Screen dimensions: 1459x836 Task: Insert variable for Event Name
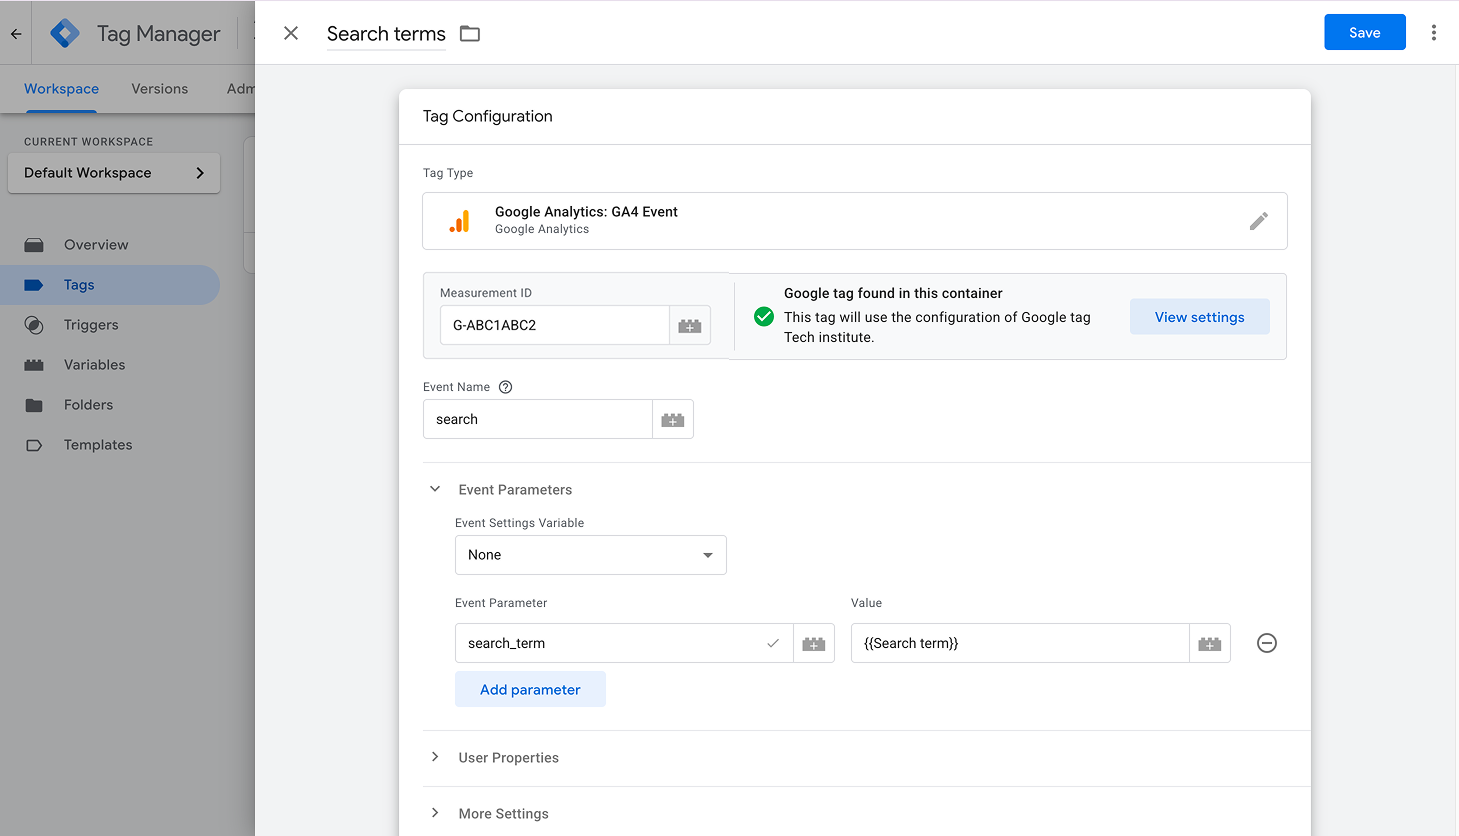673,419
